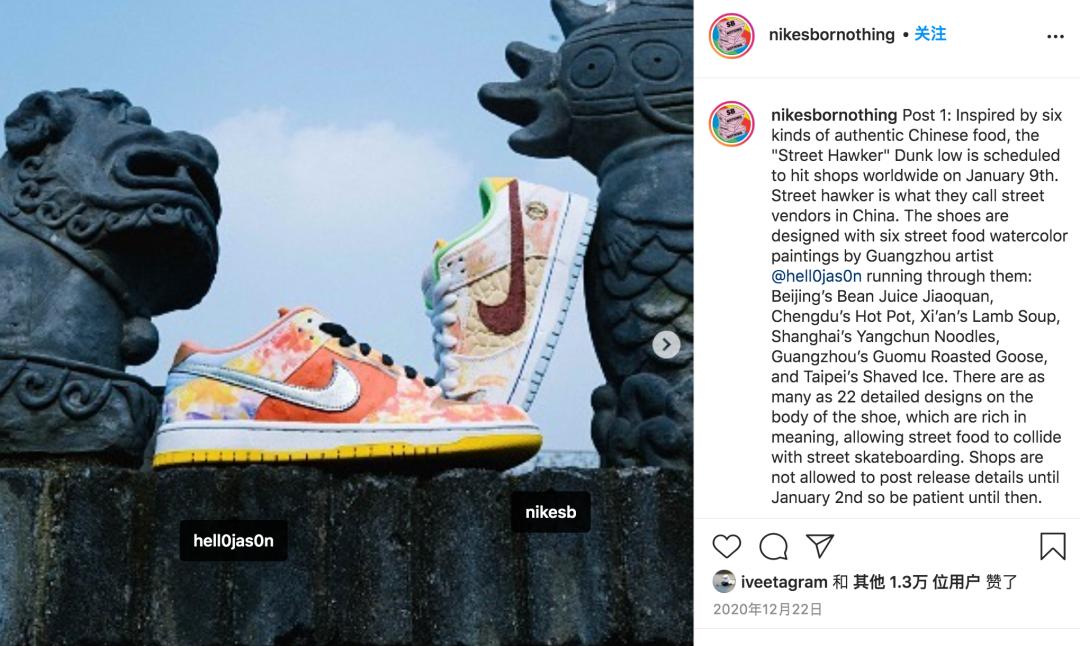Open post permalink dated 2020年12月22日

coord(767,609)
